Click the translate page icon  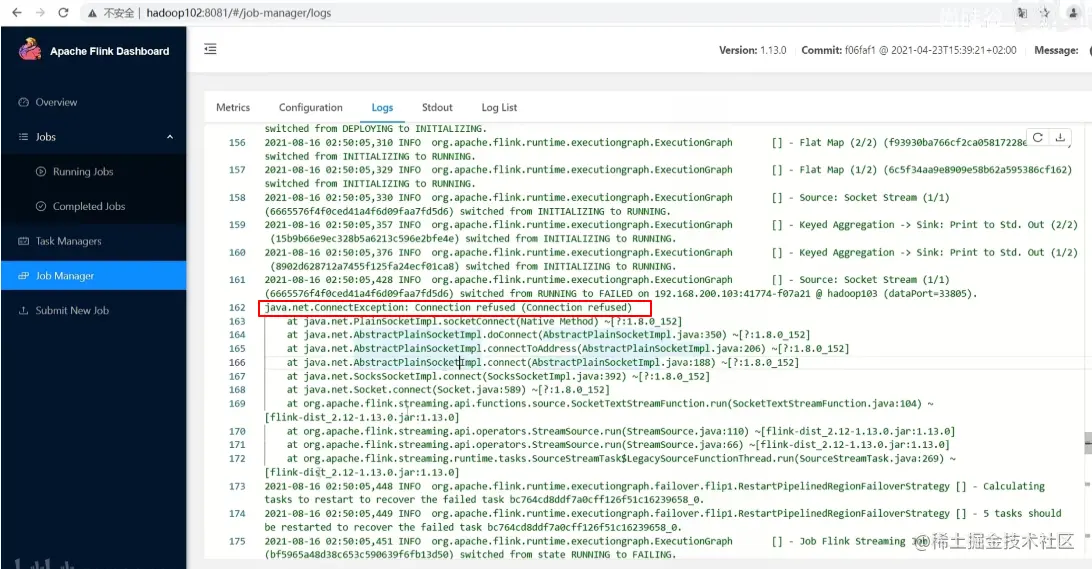tap(1022, 13)
